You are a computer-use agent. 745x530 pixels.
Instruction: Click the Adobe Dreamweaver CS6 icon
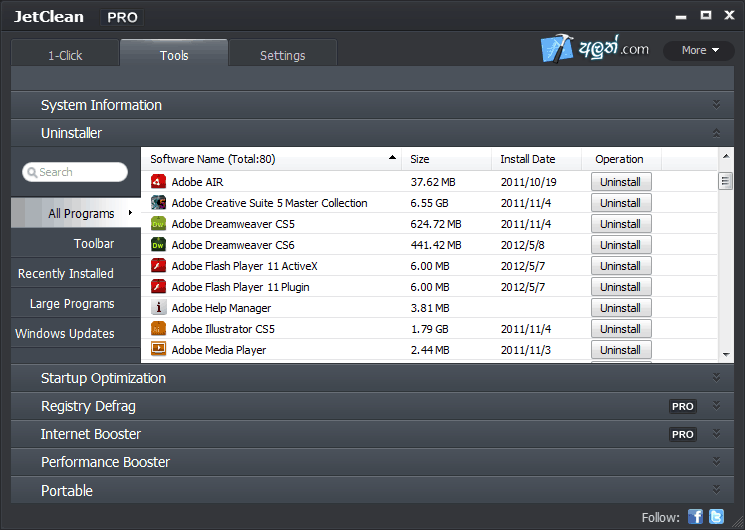click(x=158, y=244)
